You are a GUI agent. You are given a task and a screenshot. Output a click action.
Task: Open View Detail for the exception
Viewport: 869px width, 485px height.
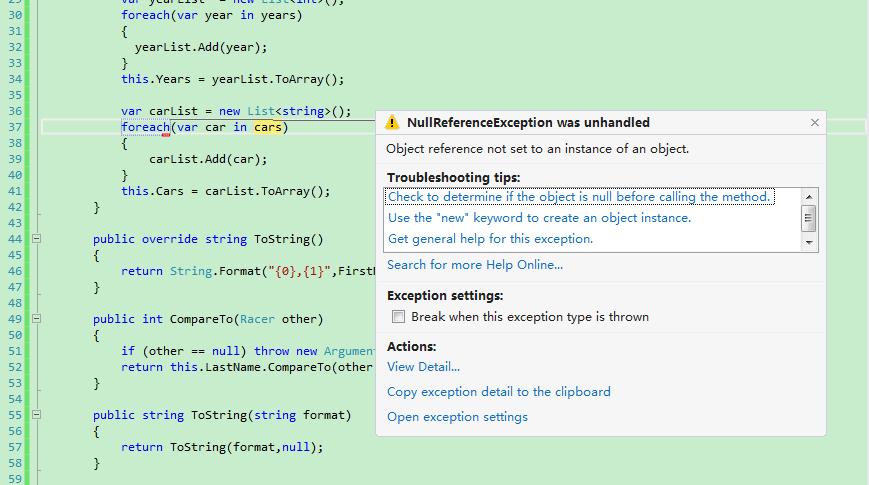point(423,367)
